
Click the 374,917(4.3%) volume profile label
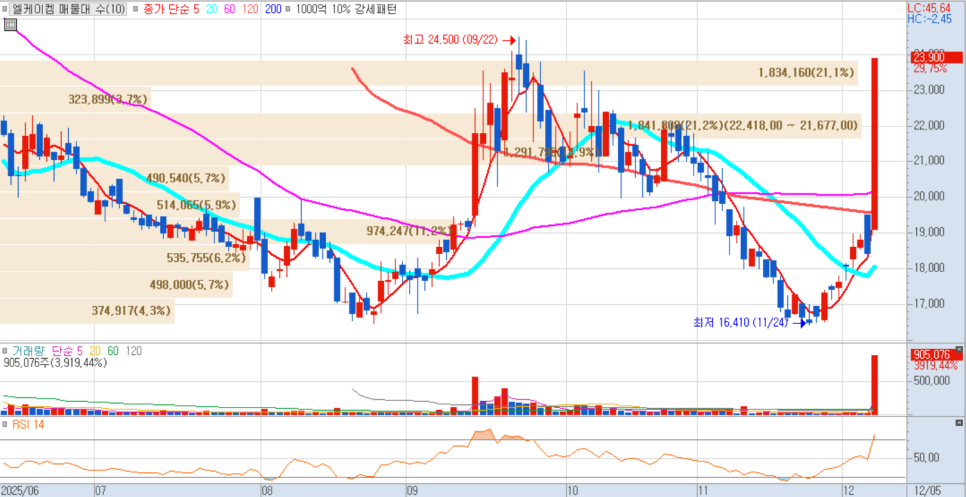coord(132,311)
